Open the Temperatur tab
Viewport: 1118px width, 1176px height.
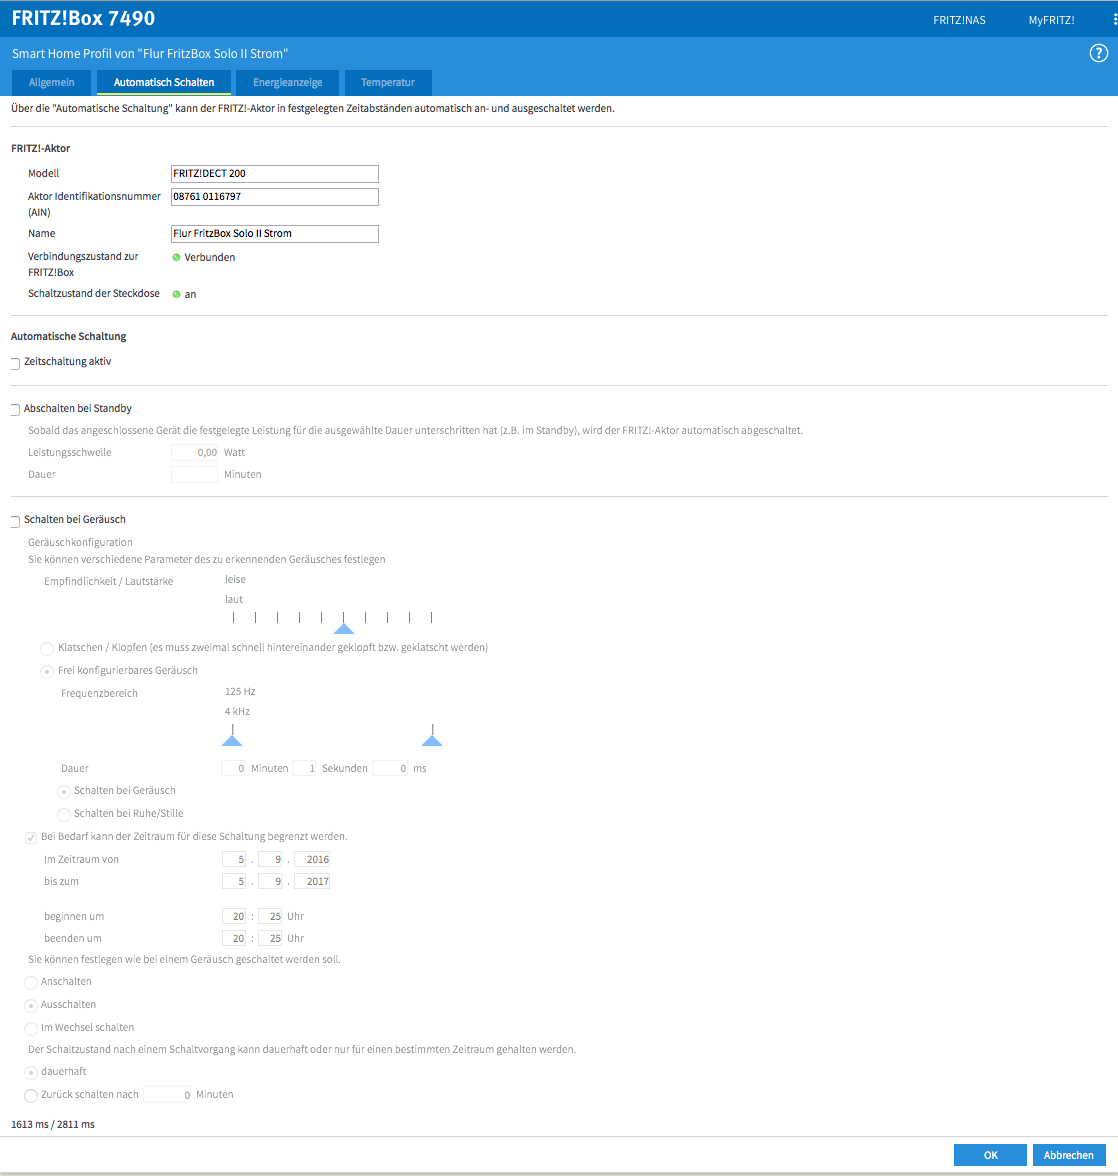[x=388, y=82]
